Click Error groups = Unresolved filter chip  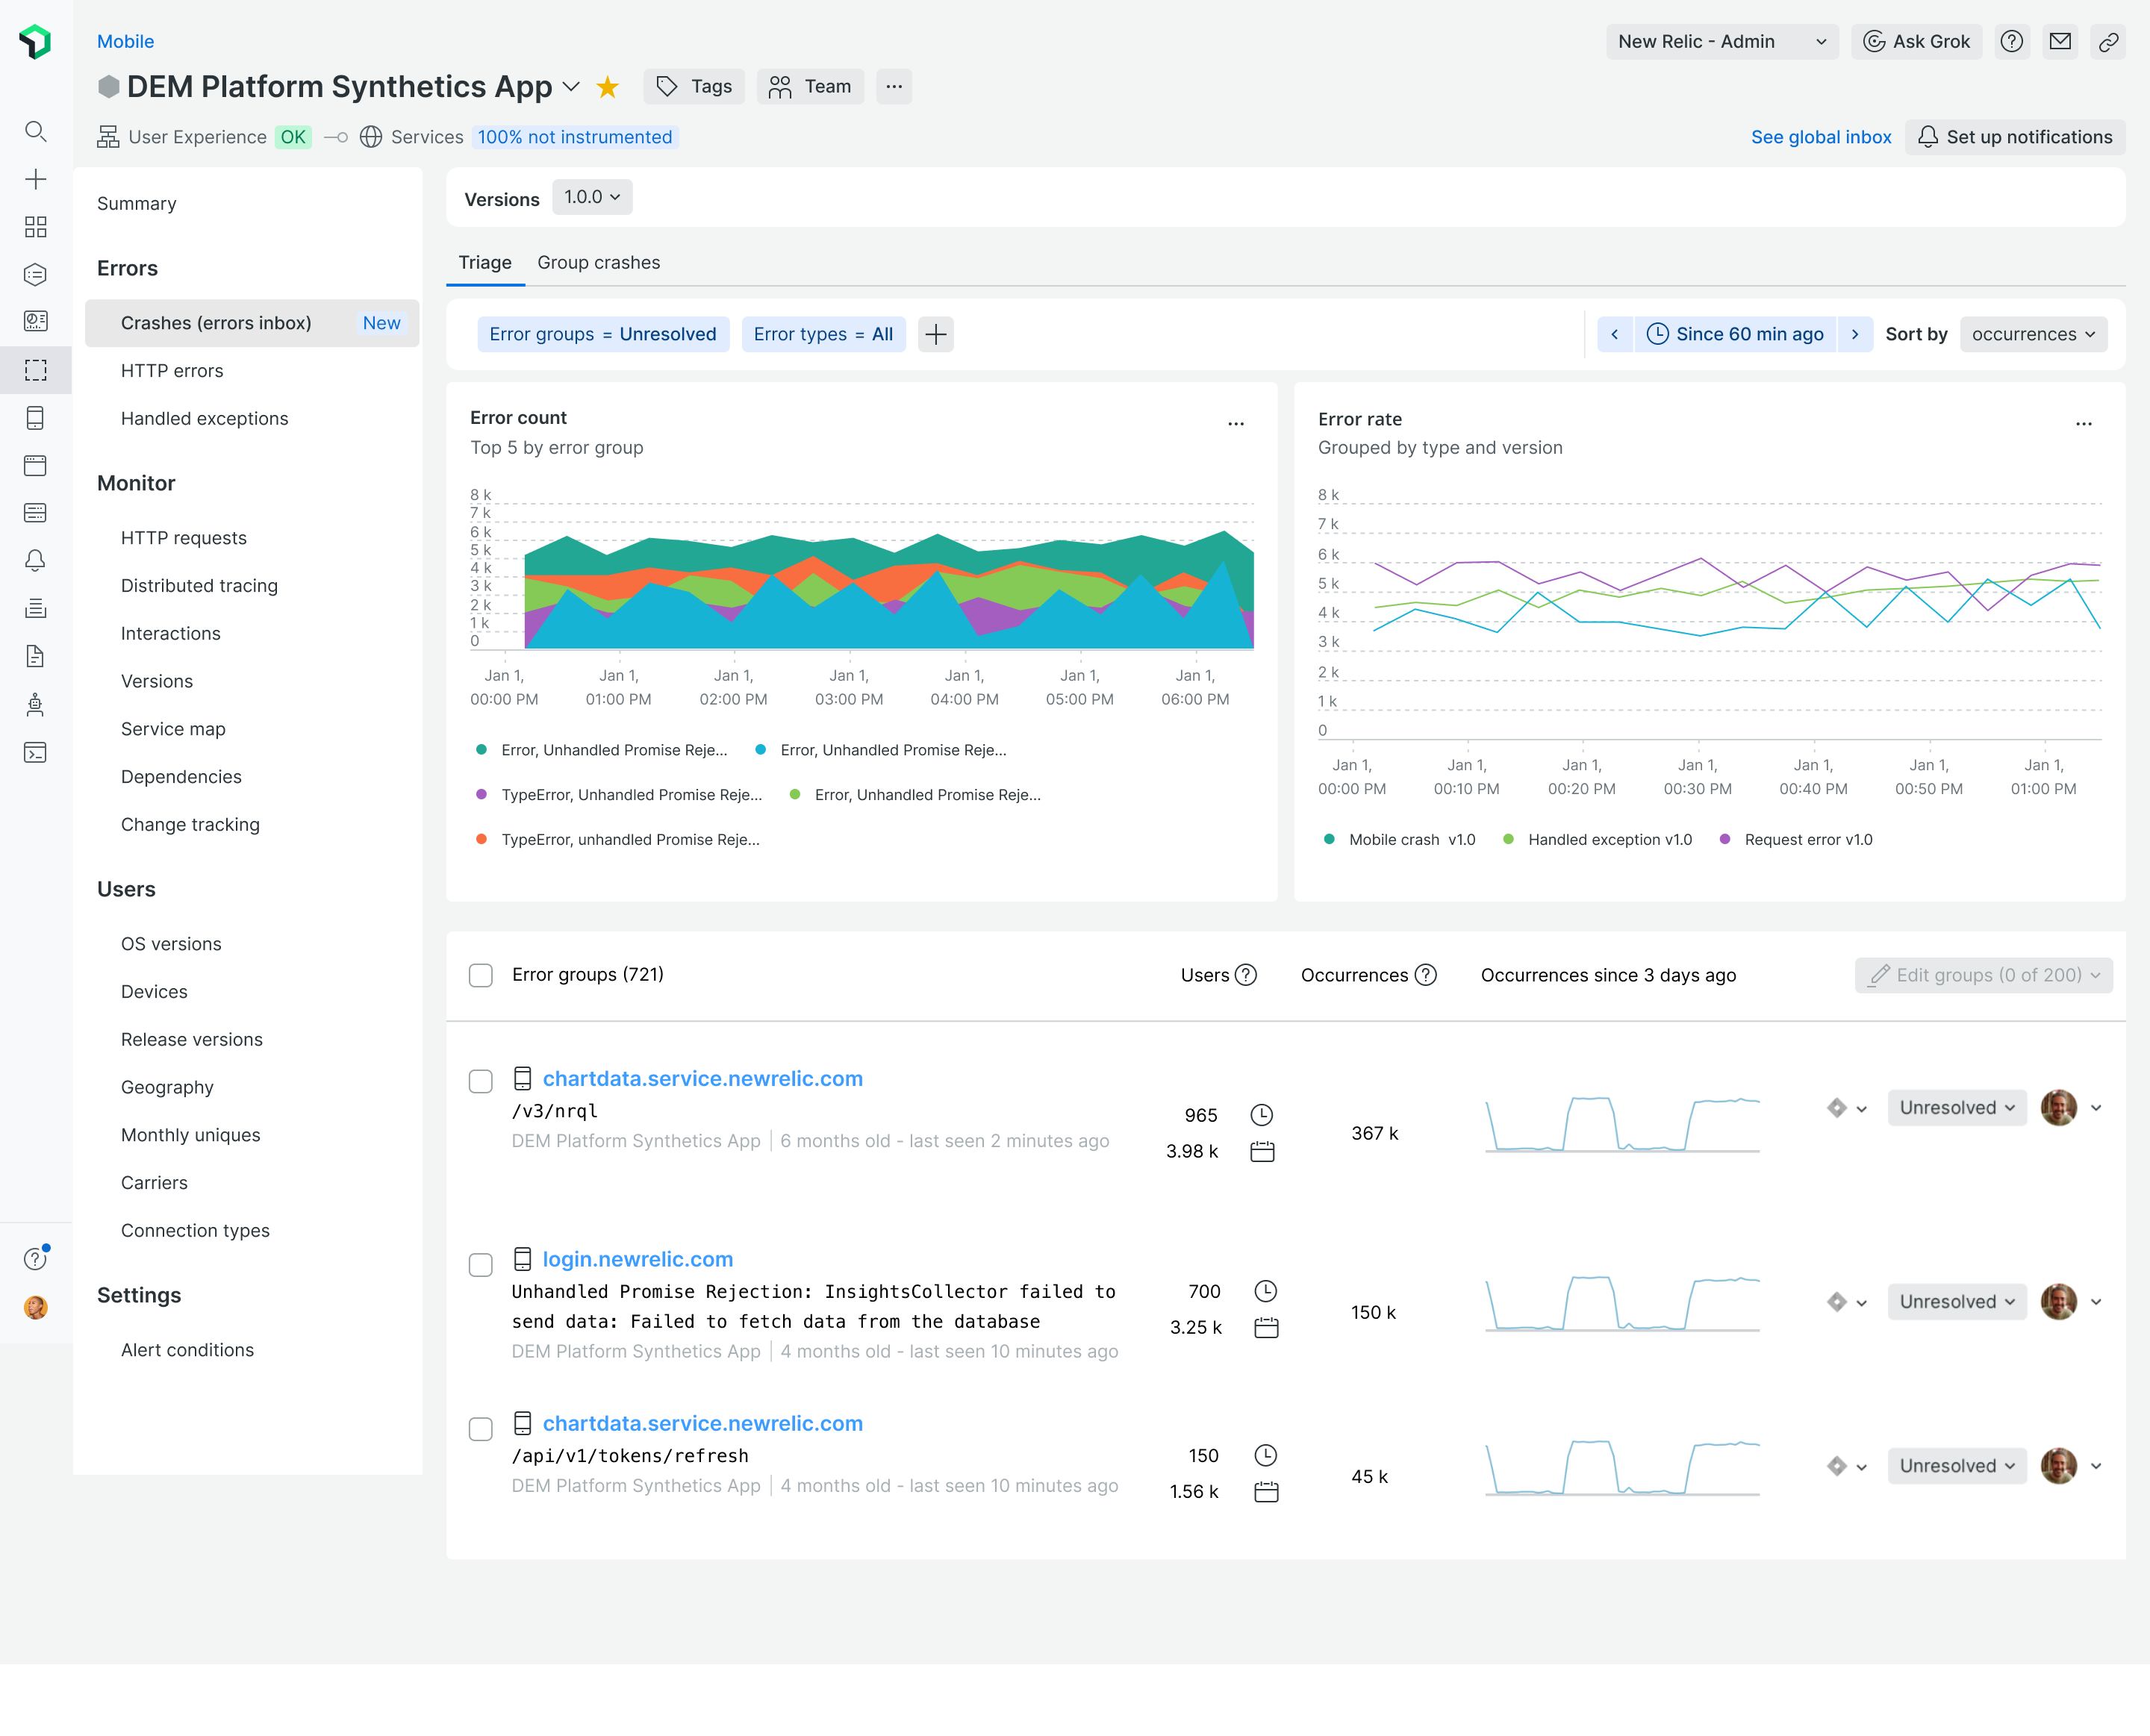click(x=603, y=334)
